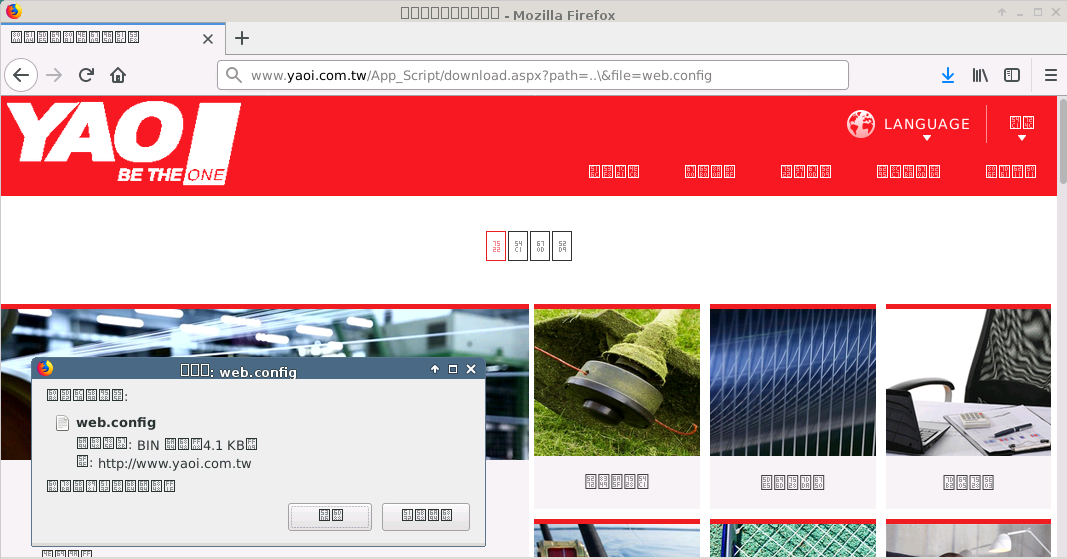
Task: Click the up-arrow button on Firefox title bar
Action: pos(1002,12)
